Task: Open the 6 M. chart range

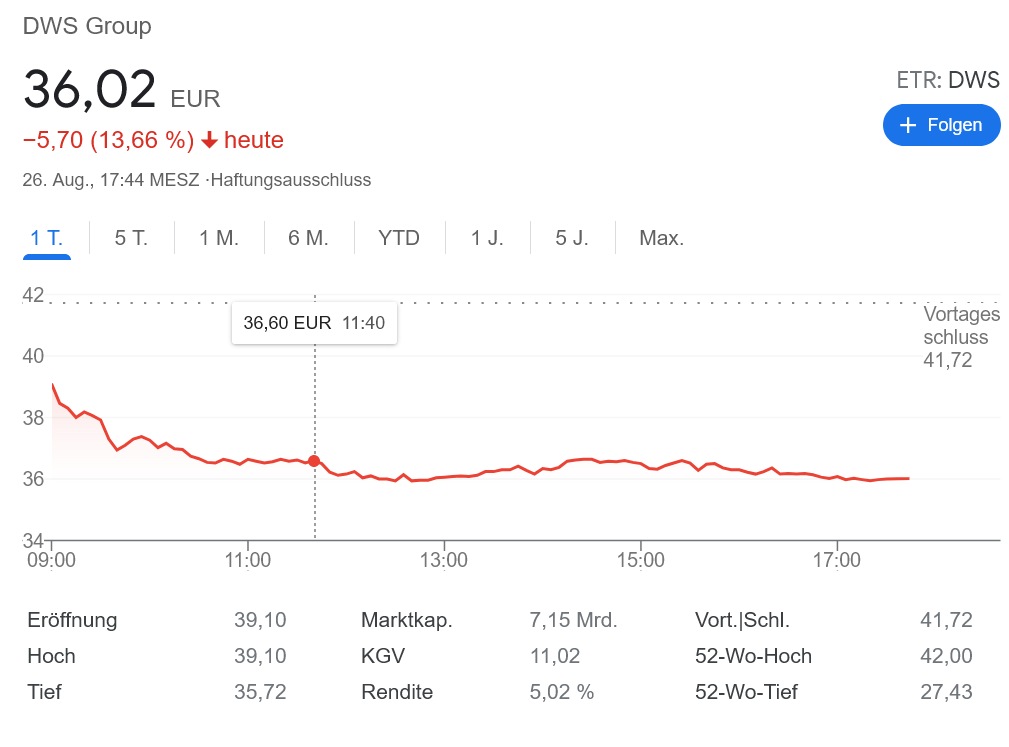Action: pos(308,238)
